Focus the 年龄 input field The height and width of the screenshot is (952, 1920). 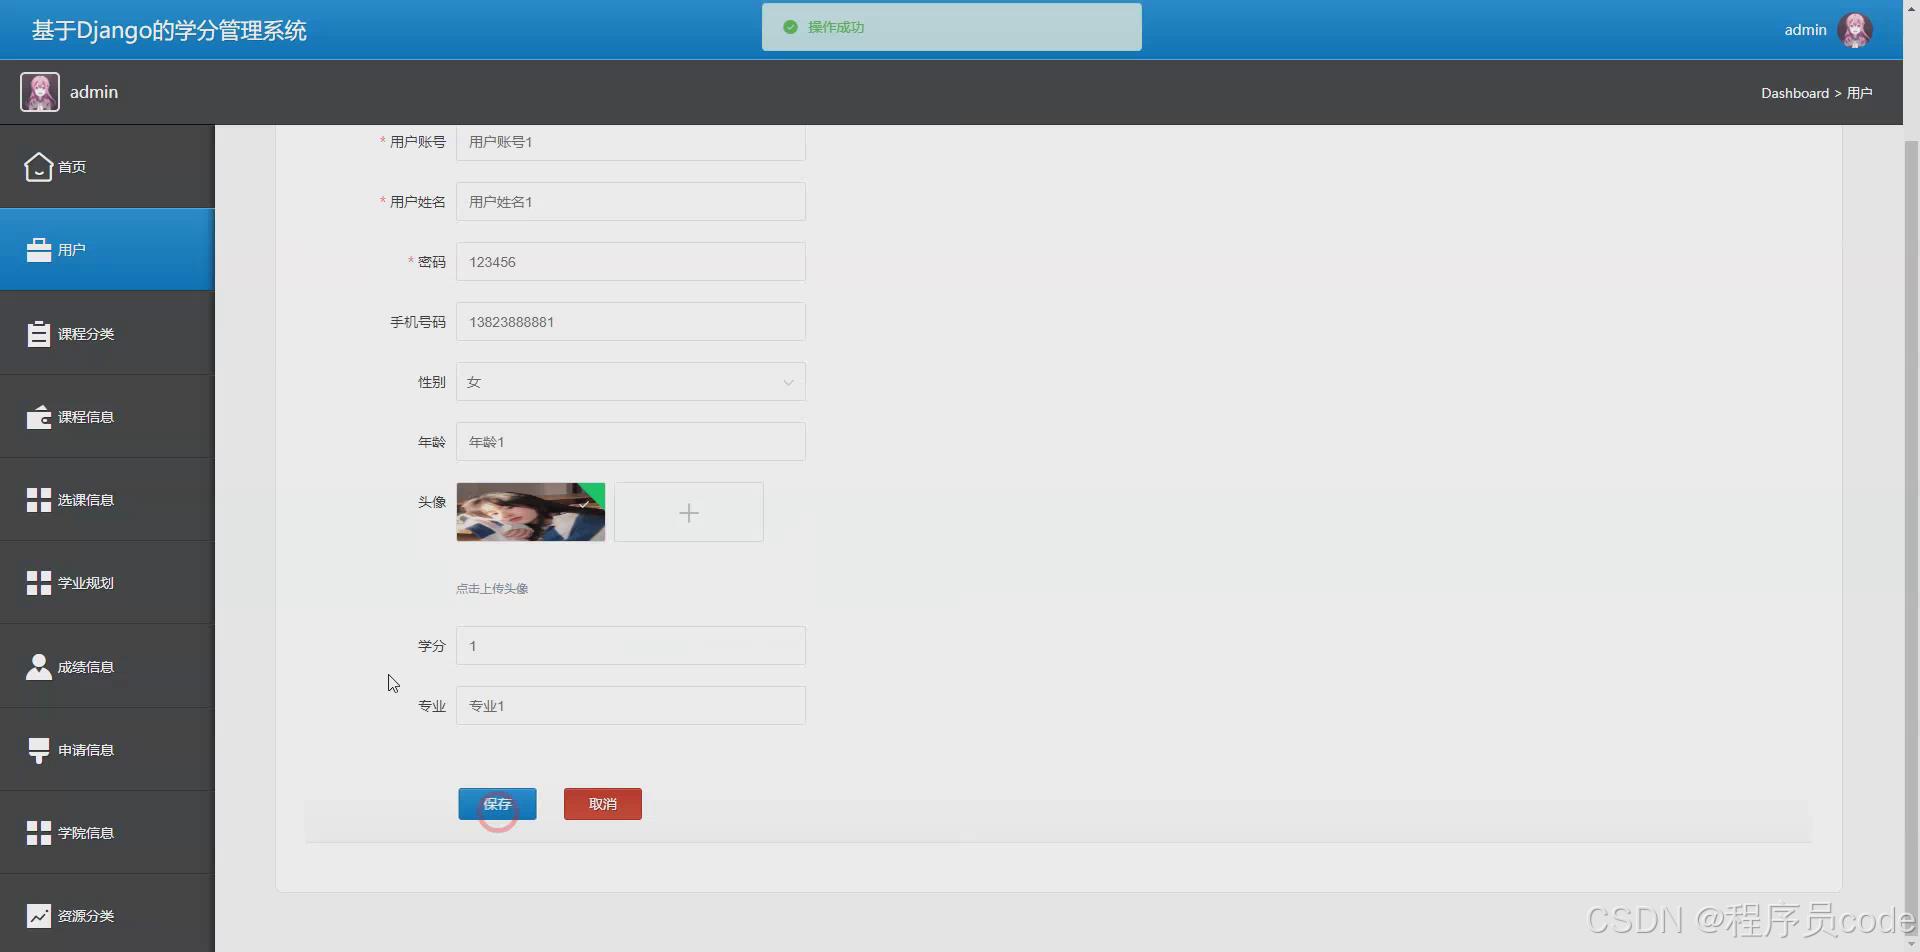click(631, 442)
